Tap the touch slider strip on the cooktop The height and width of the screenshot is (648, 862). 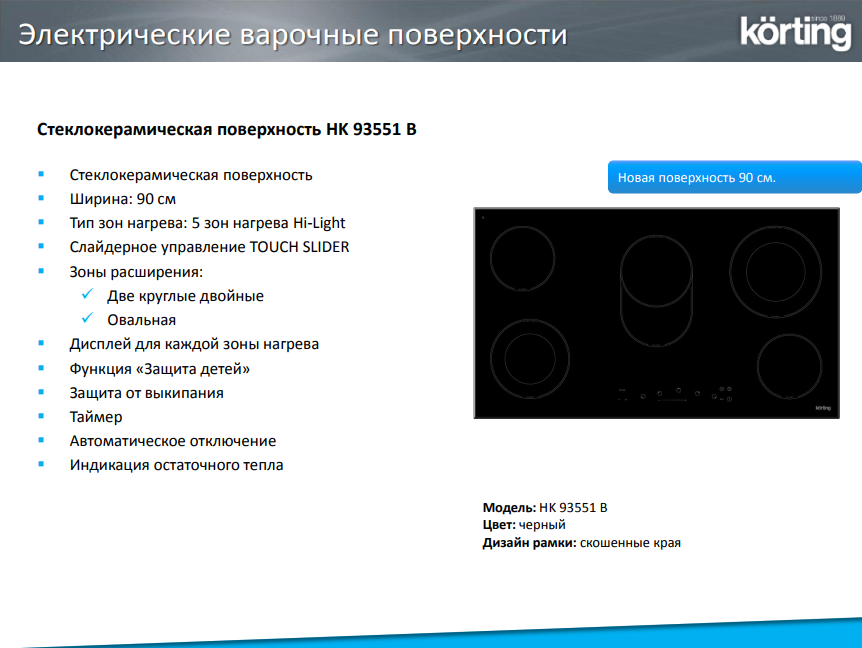tap(672, 401)
